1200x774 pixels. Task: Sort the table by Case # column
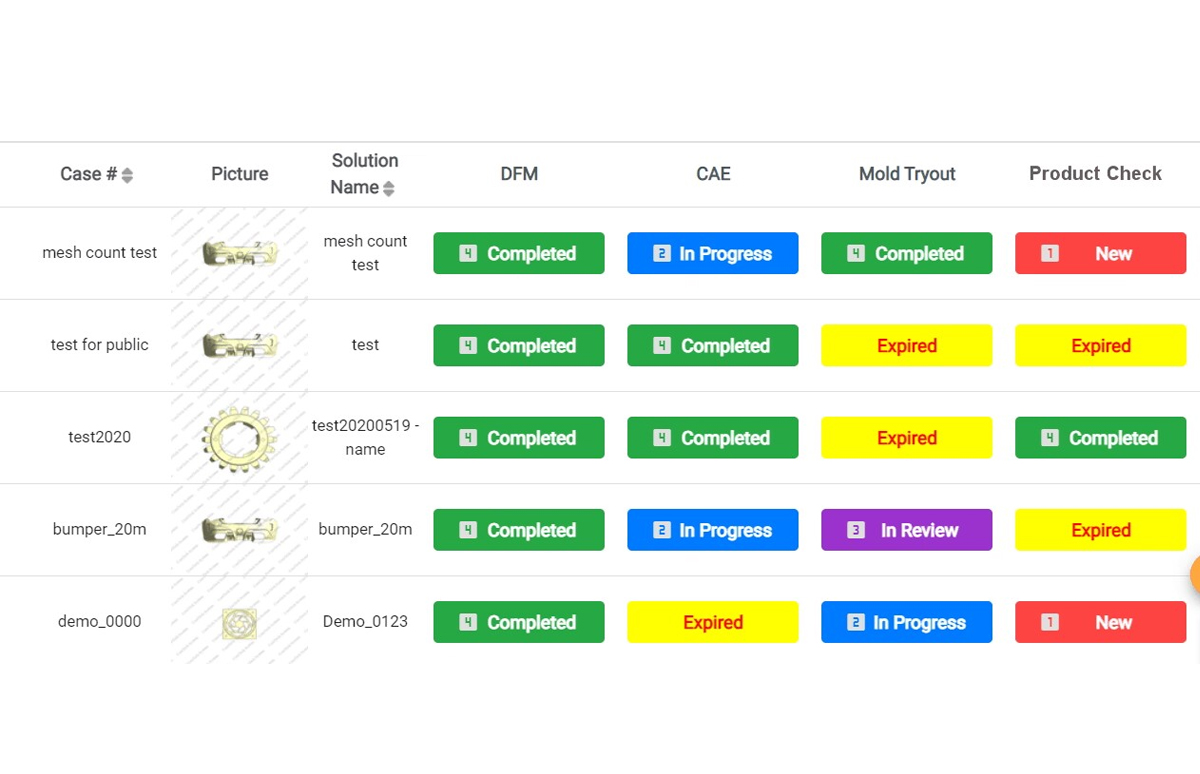pos(127,175)
